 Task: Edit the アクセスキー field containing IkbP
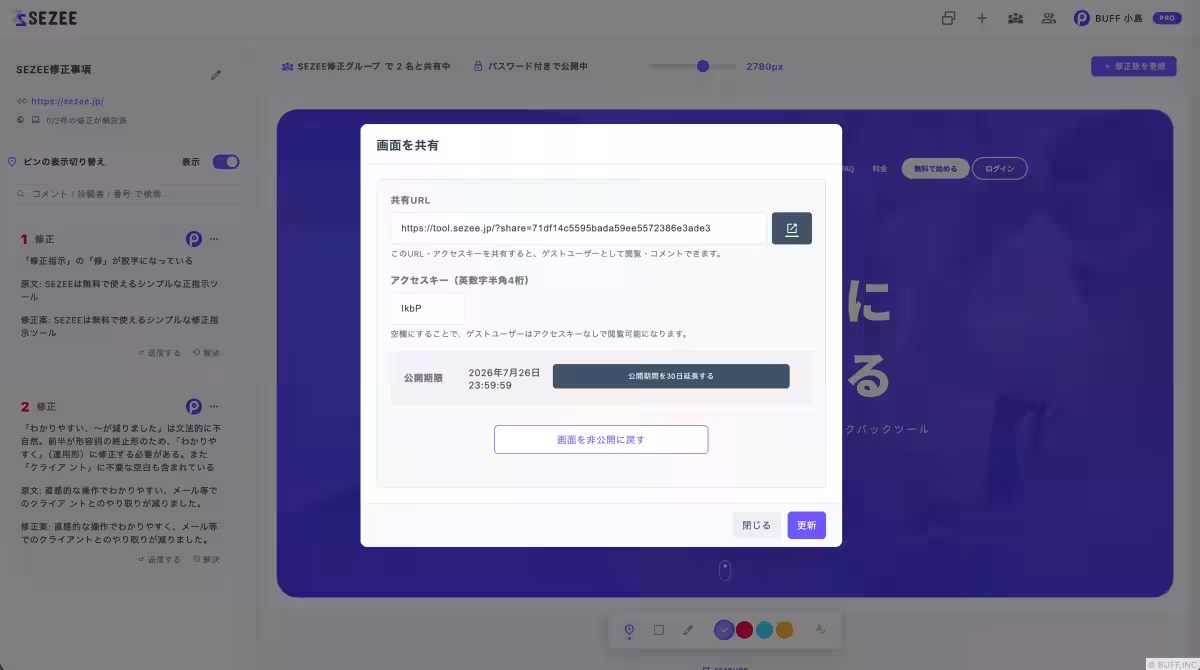[x=428, y=308]
